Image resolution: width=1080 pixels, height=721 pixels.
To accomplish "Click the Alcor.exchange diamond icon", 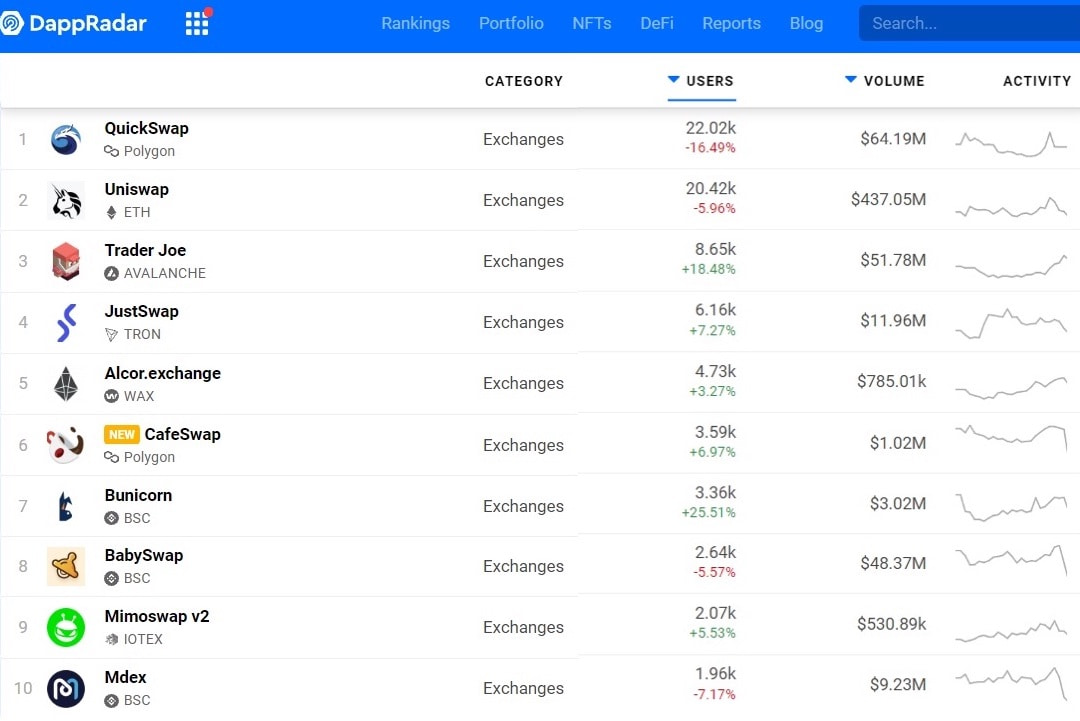I will 66,384.
